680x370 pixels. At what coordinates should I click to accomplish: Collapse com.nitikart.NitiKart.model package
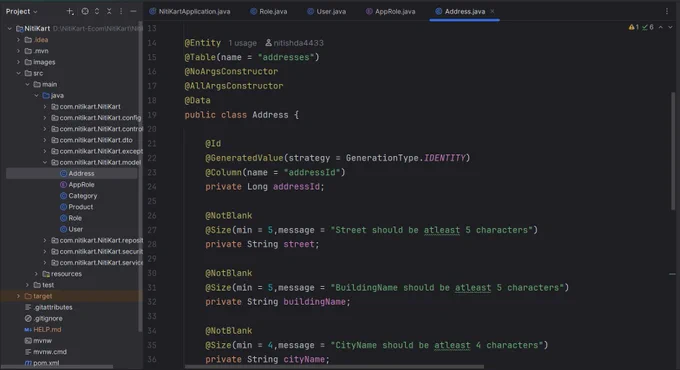click(x=45, y=162)
